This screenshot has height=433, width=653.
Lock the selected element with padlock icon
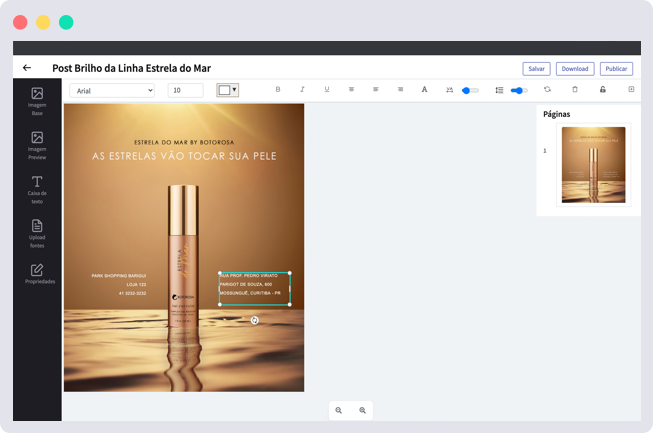(602, 90)
